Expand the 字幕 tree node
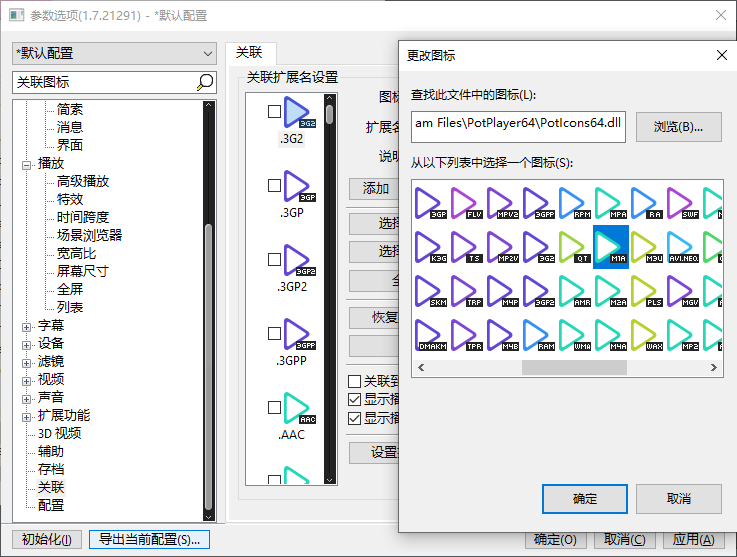Screen dimensions: 737x557 pyautogui.click(x=27, y=326)
